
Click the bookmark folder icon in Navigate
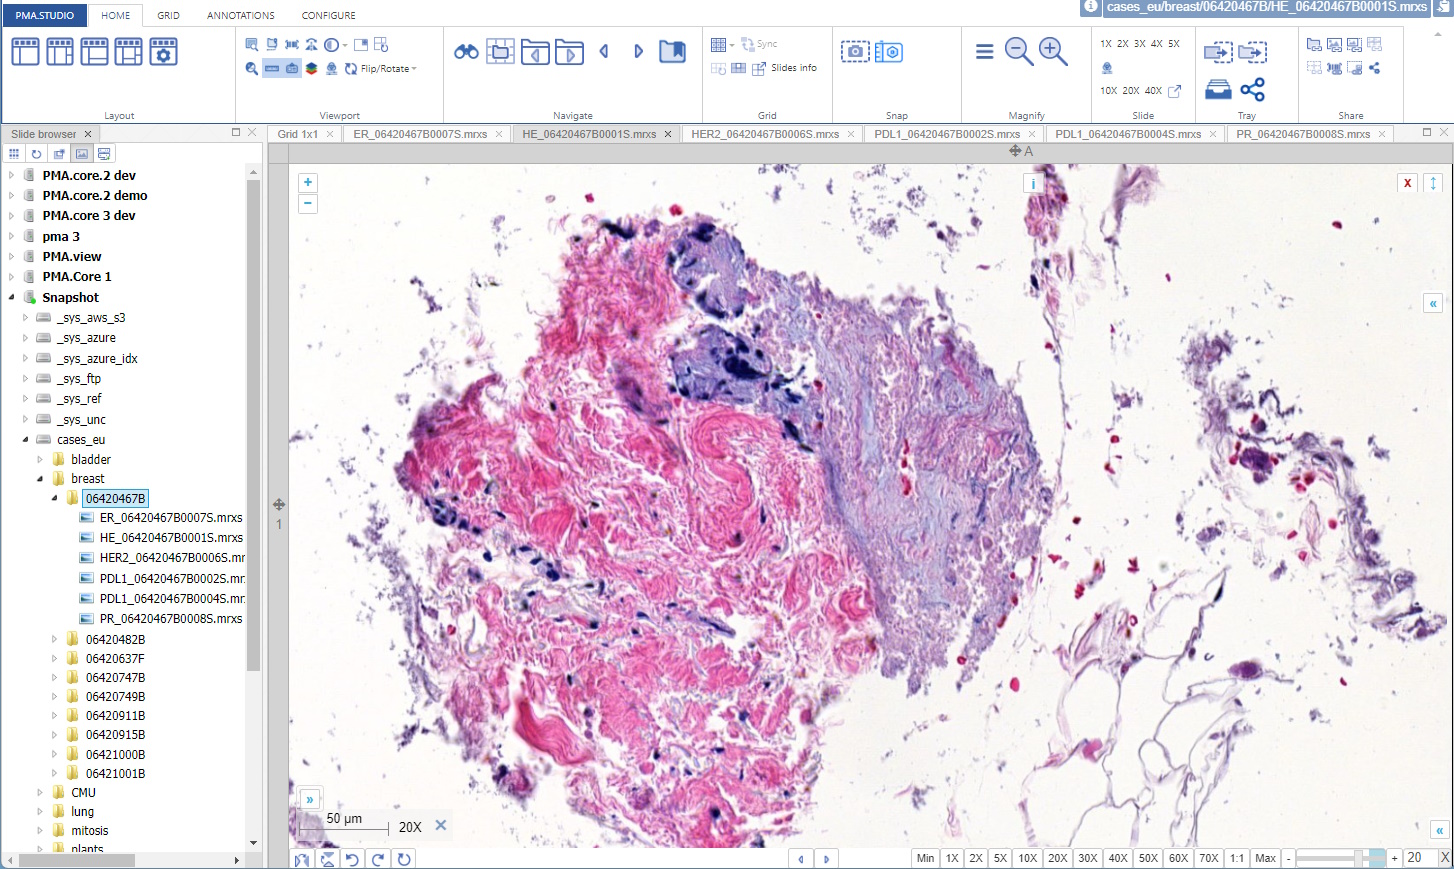[x=672, y=52]
